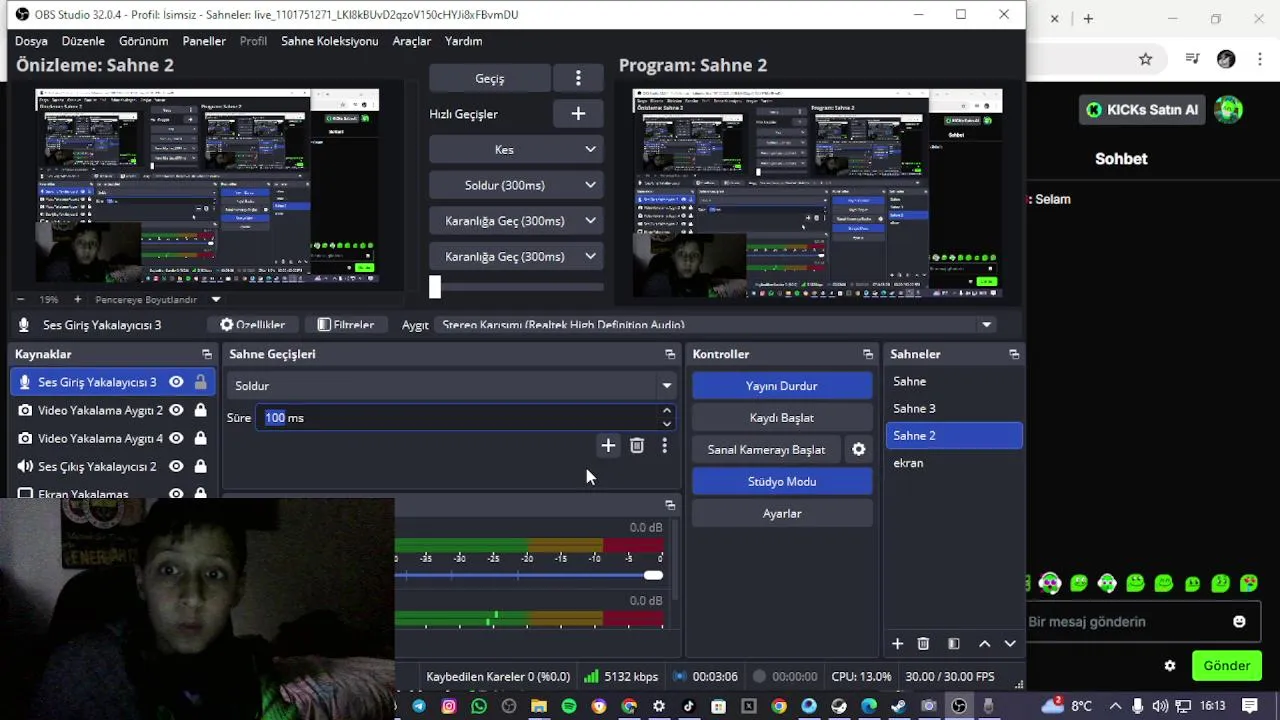Screen dimensions: 1280x720
Task: Add a quick transition with the plus
Action: point(578,114)
